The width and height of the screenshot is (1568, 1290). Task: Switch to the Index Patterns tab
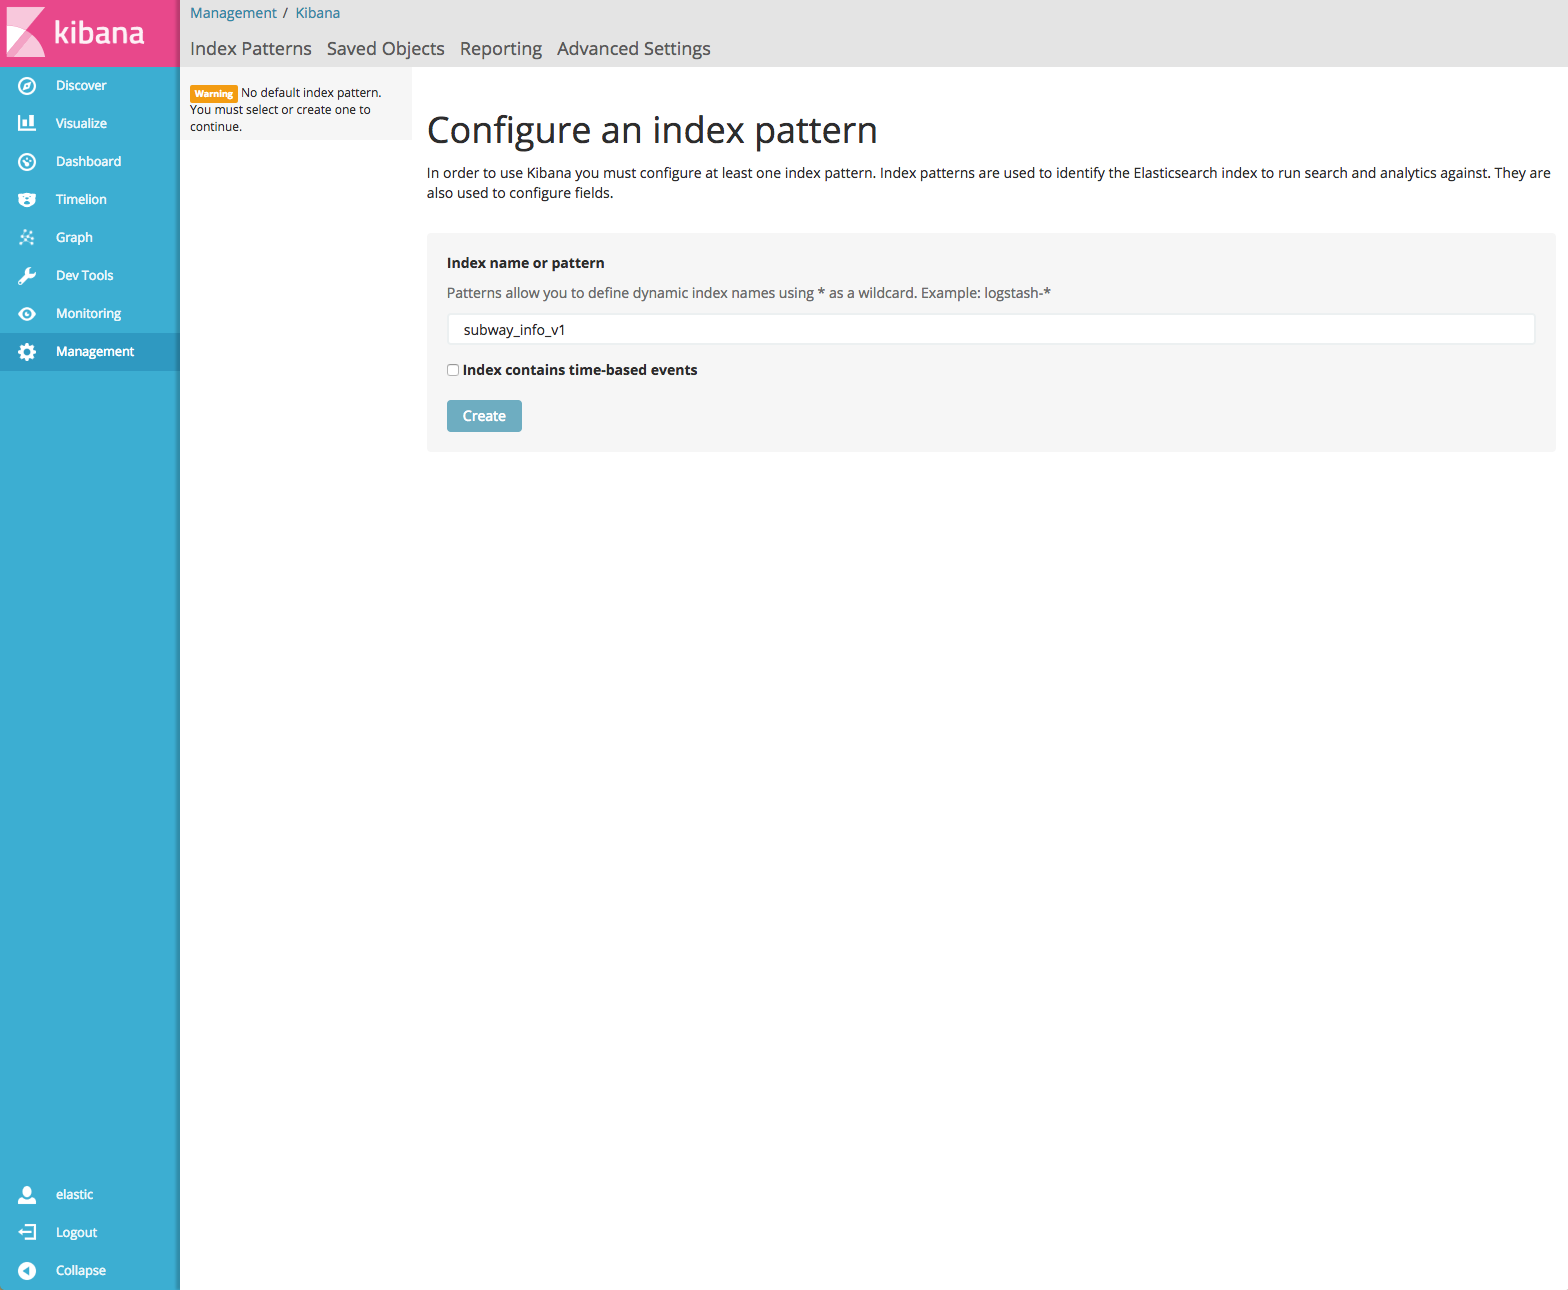(251, 49)
